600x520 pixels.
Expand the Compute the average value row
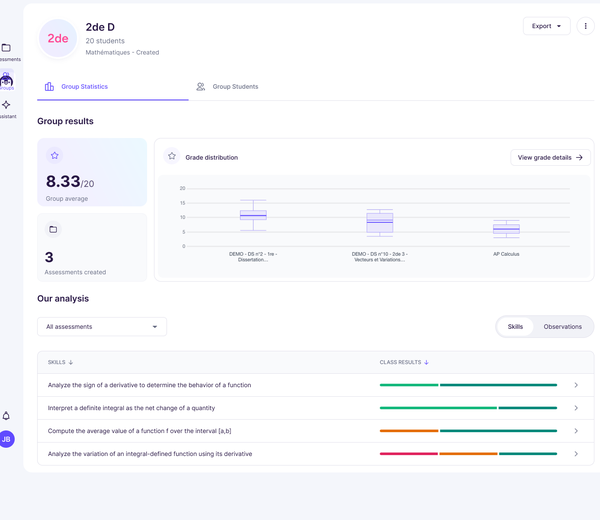576,431
